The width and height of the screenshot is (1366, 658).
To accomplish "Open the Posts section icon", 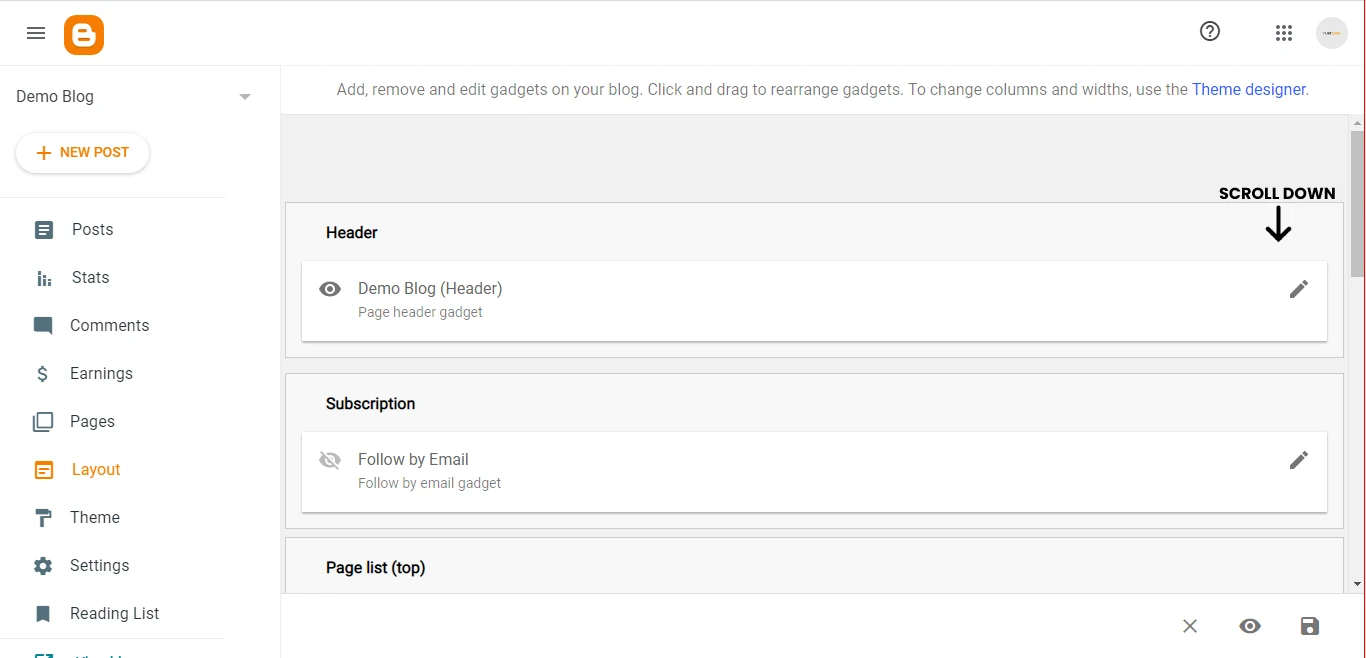I will tap(44, 229).
